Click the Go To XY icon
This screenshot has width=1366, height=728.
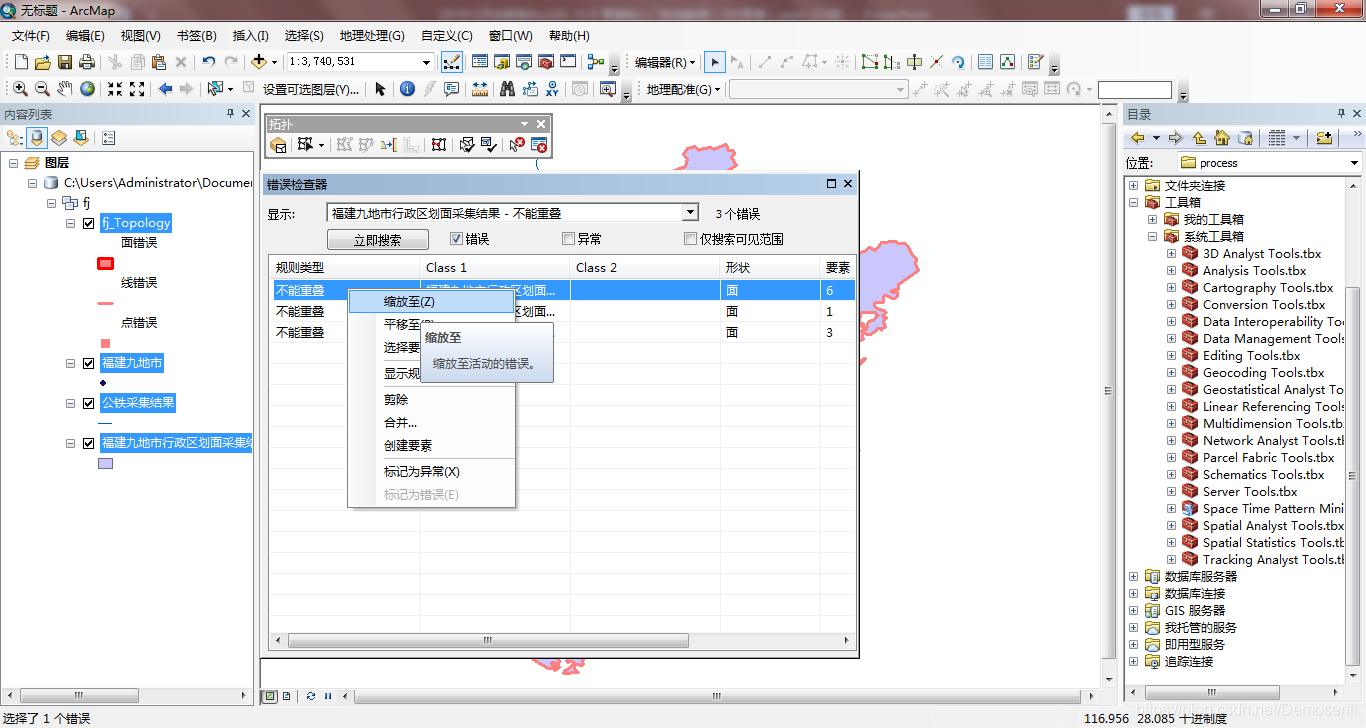(x=552, y=89)
